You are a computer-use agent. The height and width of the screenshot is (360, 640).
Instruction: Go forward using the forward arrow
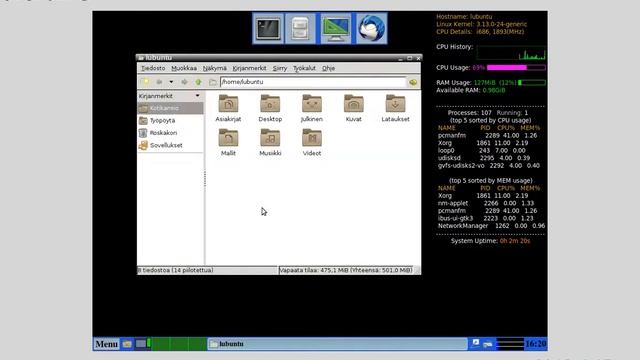click(184, 82)
